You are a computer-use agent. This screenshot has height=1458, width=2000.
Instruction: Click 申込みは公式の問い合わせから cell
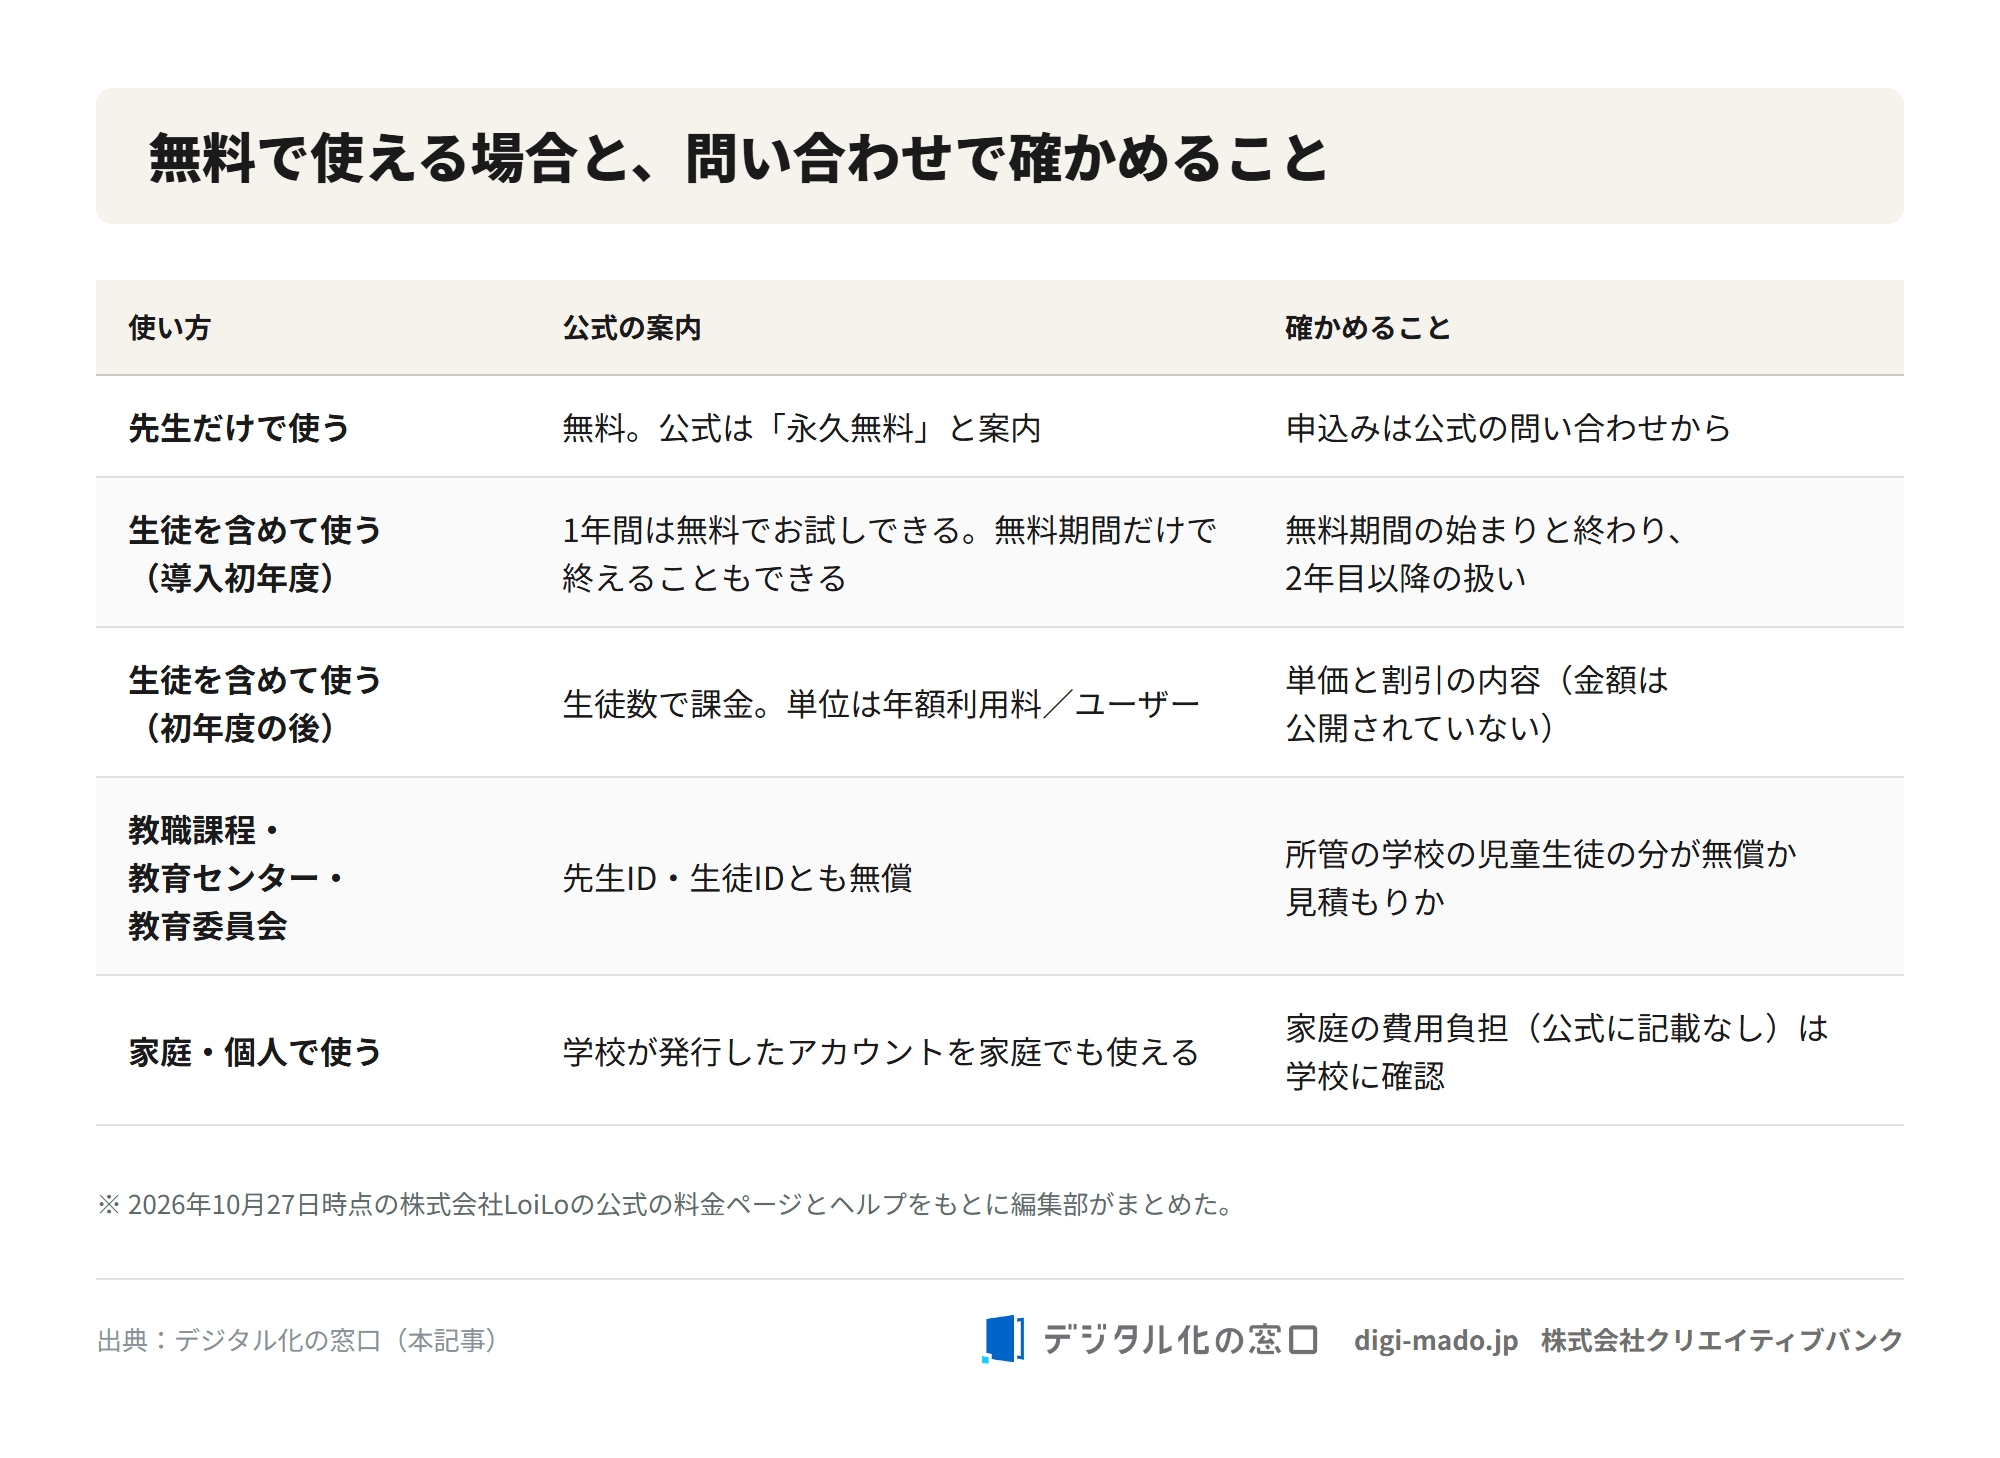pos(1508,428)
